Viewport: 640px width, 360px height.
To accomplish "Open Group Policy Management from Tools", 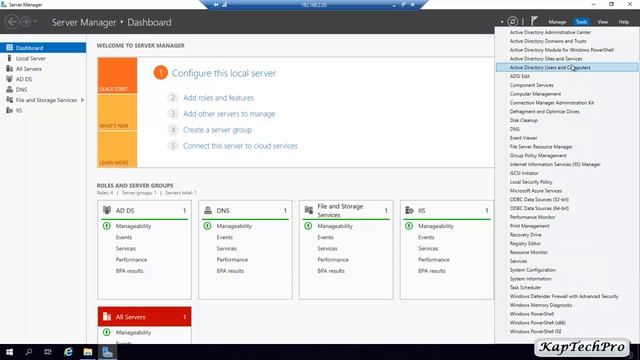I will click(x=538, y=156).
